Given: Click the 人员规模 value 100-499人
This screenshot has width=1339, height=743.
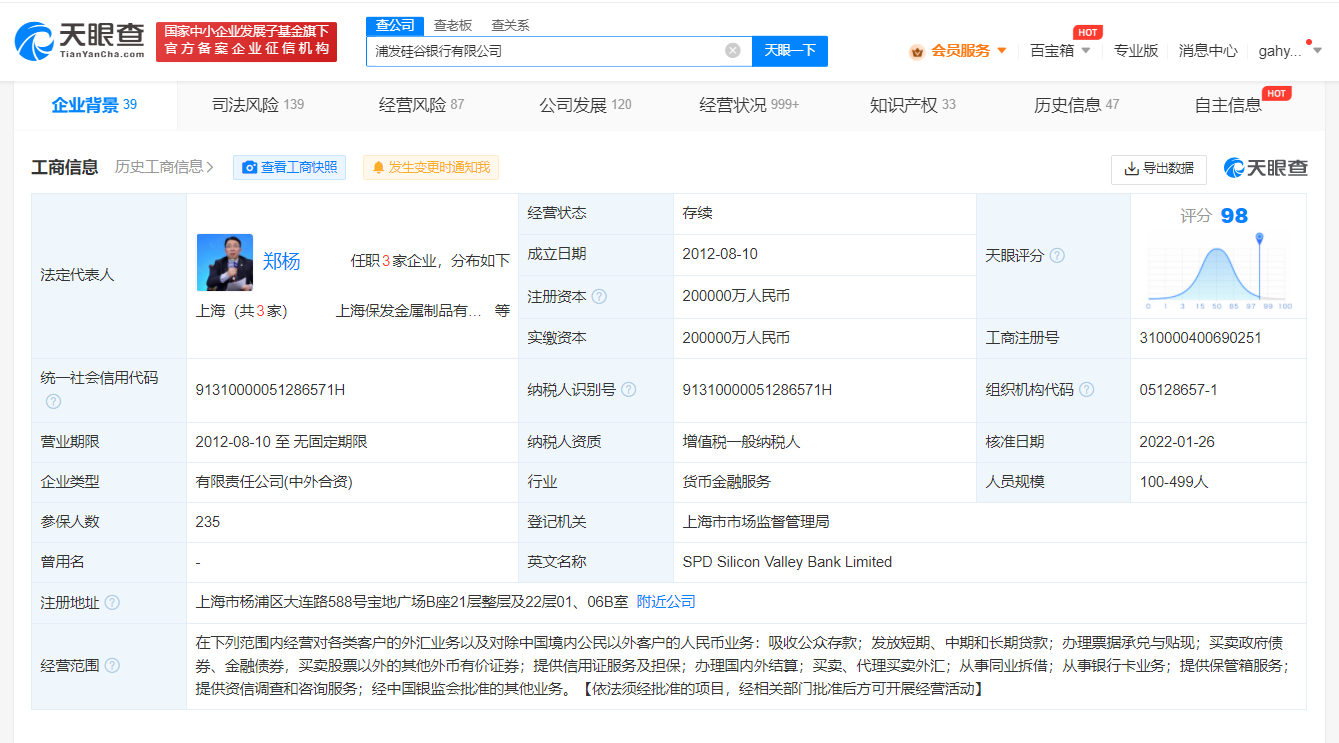Looking at the screenshot, I should [1174, 482].
